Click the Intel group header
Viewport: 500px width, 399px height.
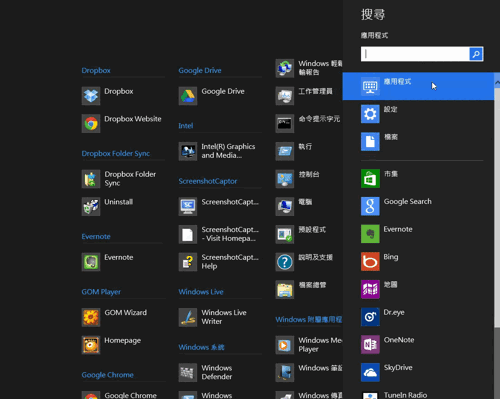[186, 126]
